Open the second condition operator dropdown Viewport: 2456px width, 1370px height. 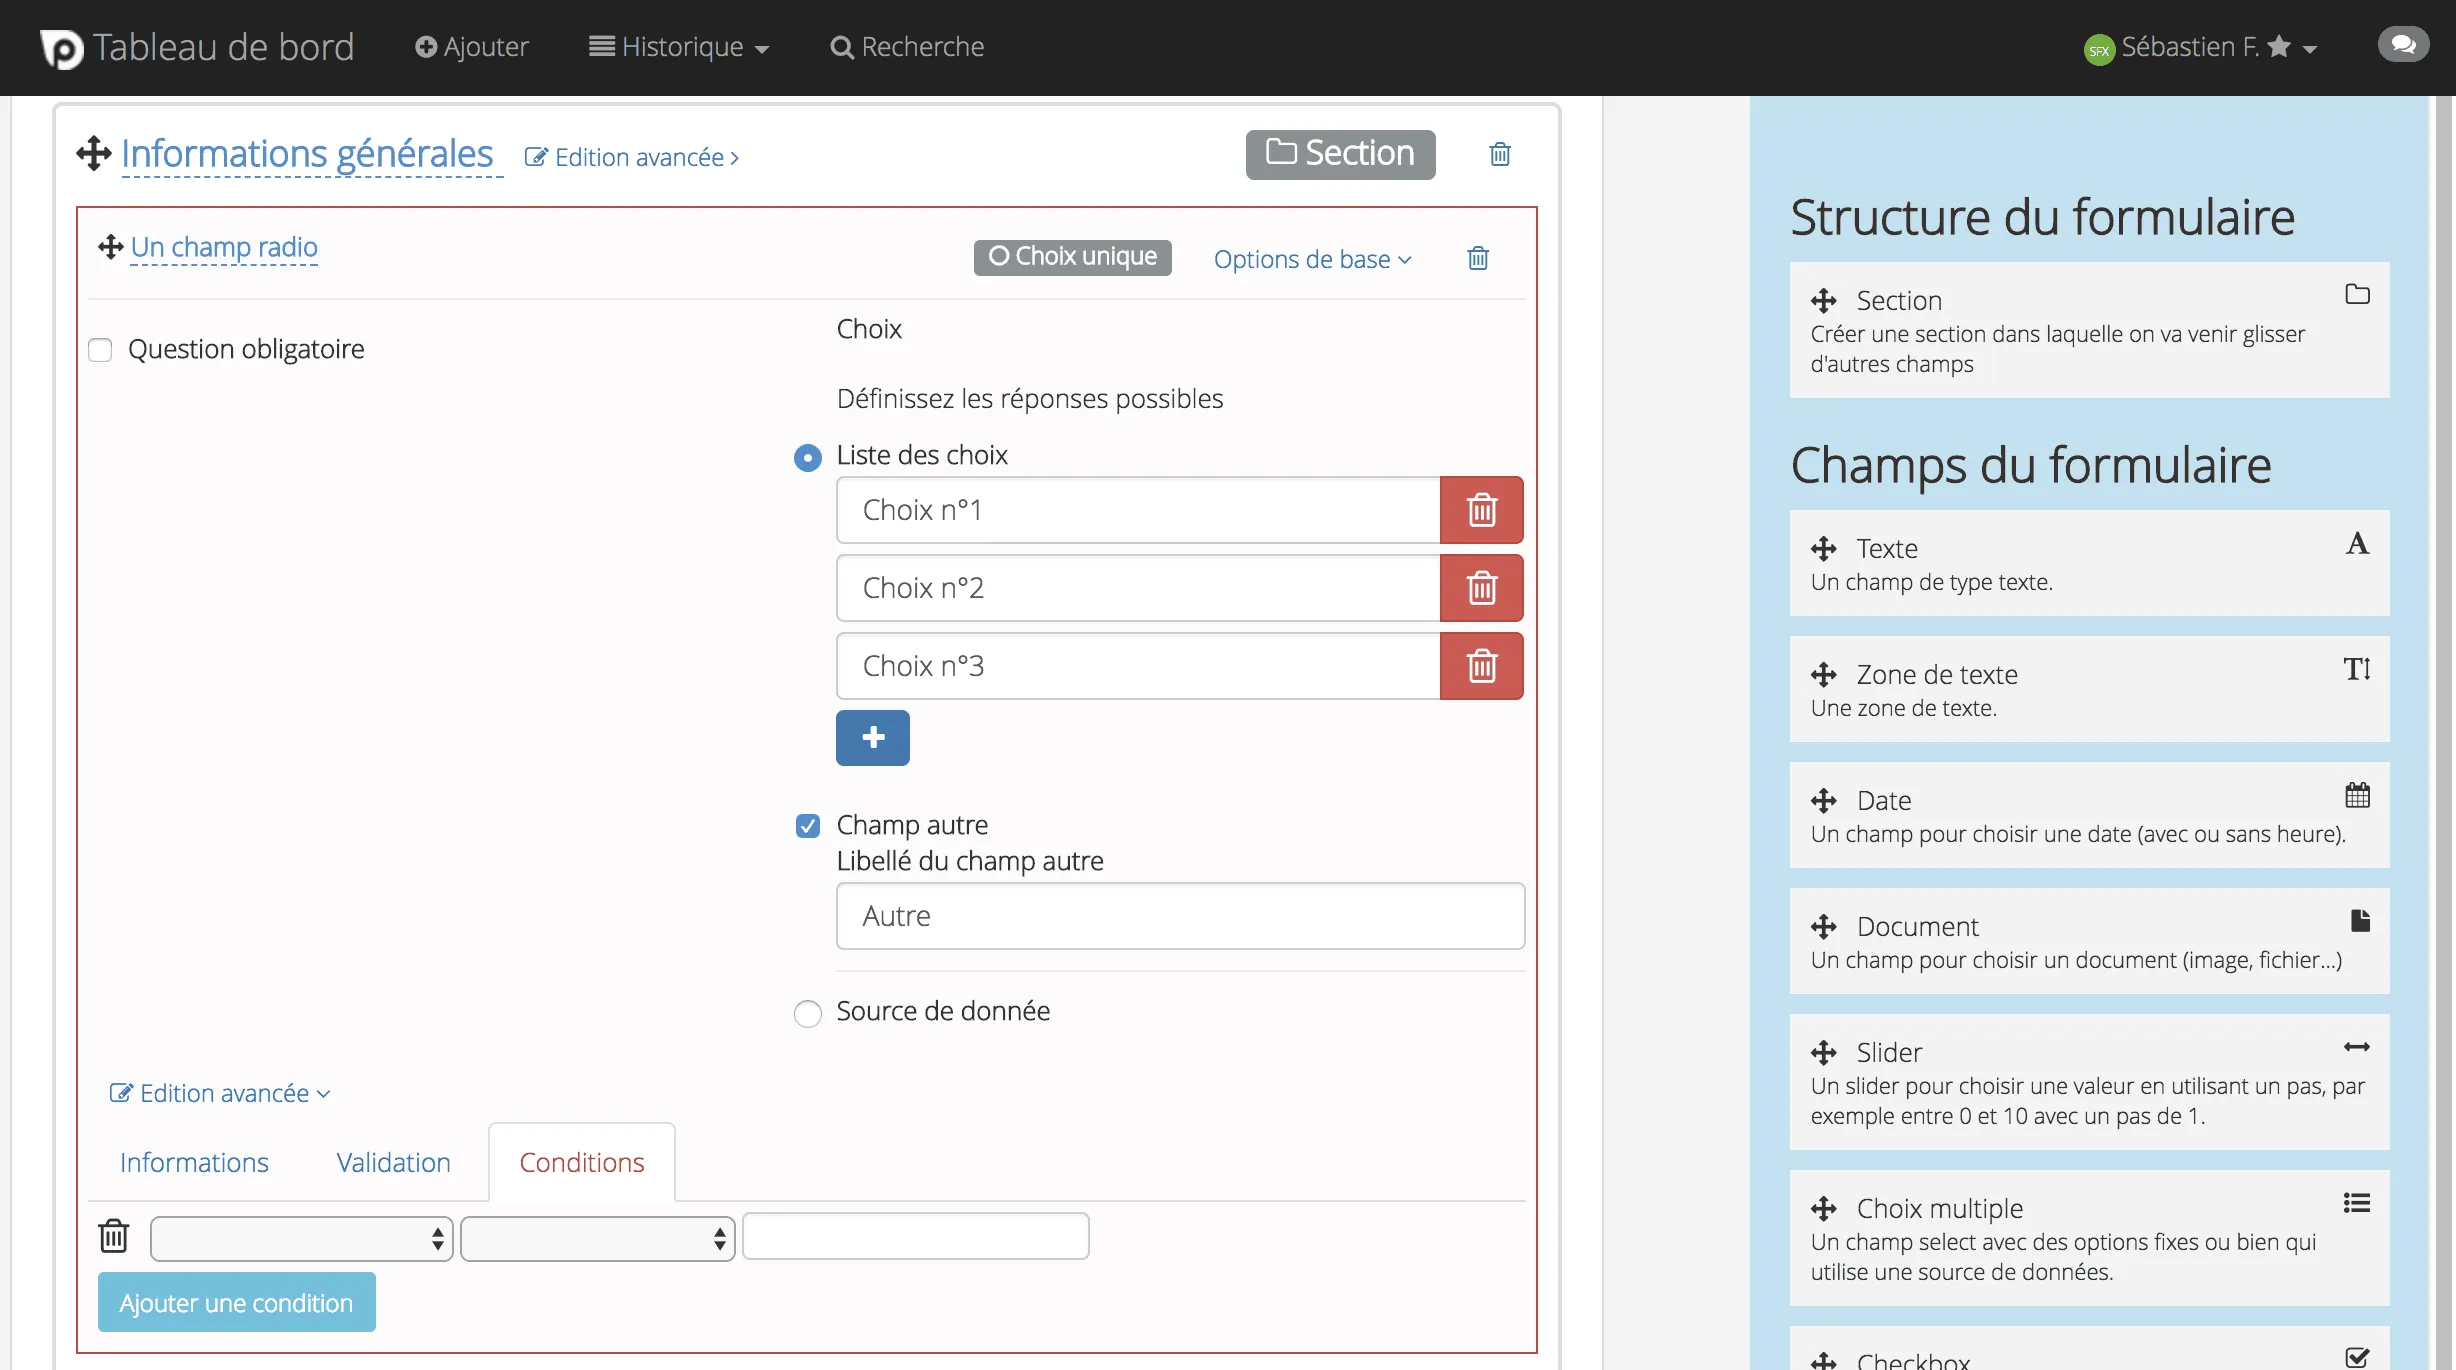click(598, 1239)
